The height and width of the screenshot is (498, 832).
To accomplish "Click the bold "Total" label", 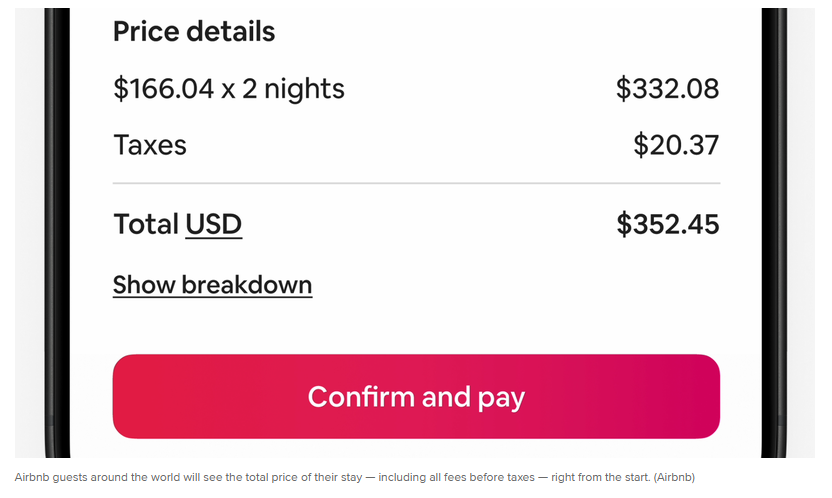I will pos(145,223).
